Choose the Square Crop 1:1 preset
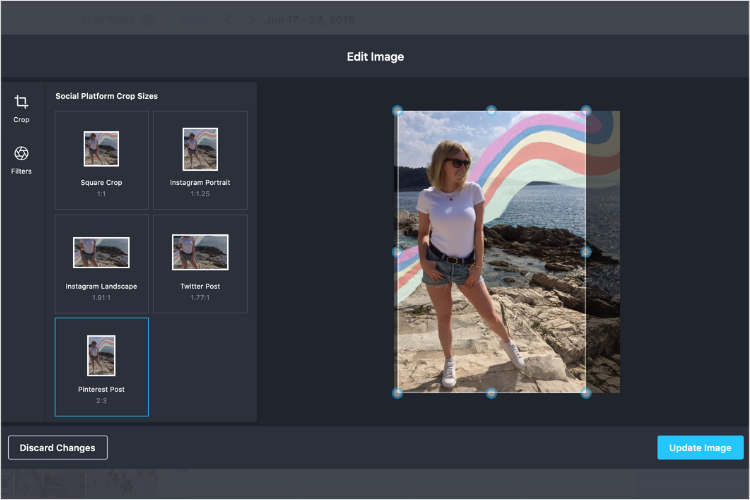The image size is (750, 500). tap(101, 160)
